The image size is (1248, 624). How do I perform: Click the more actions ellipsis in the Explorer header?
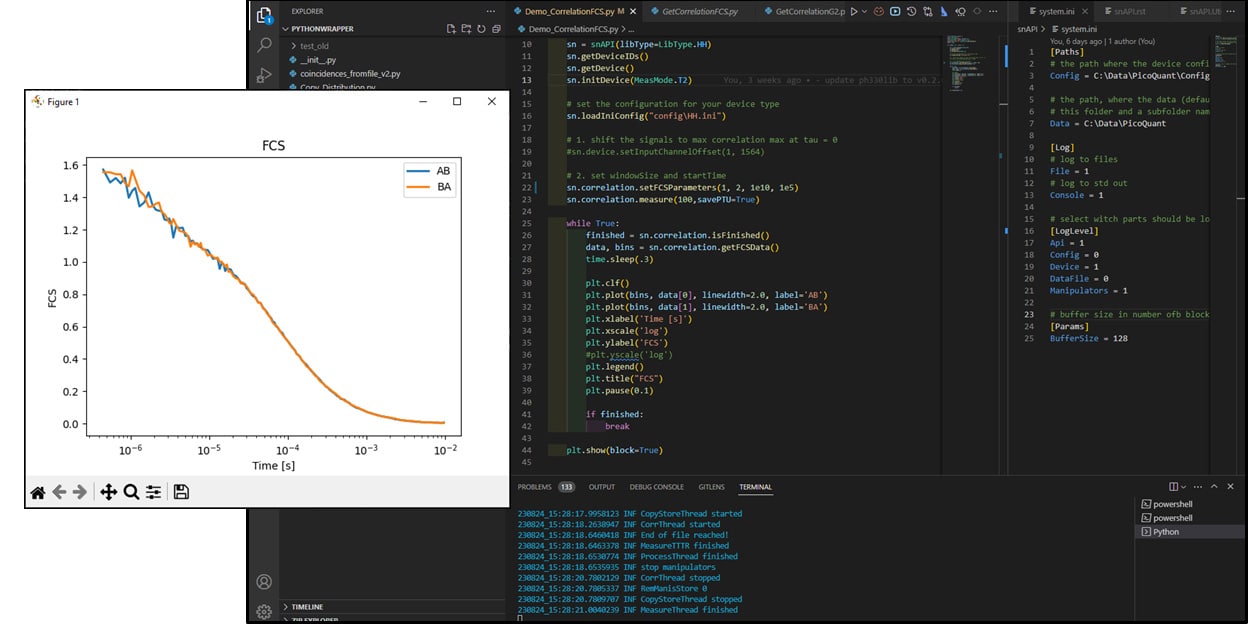point(489,11)
